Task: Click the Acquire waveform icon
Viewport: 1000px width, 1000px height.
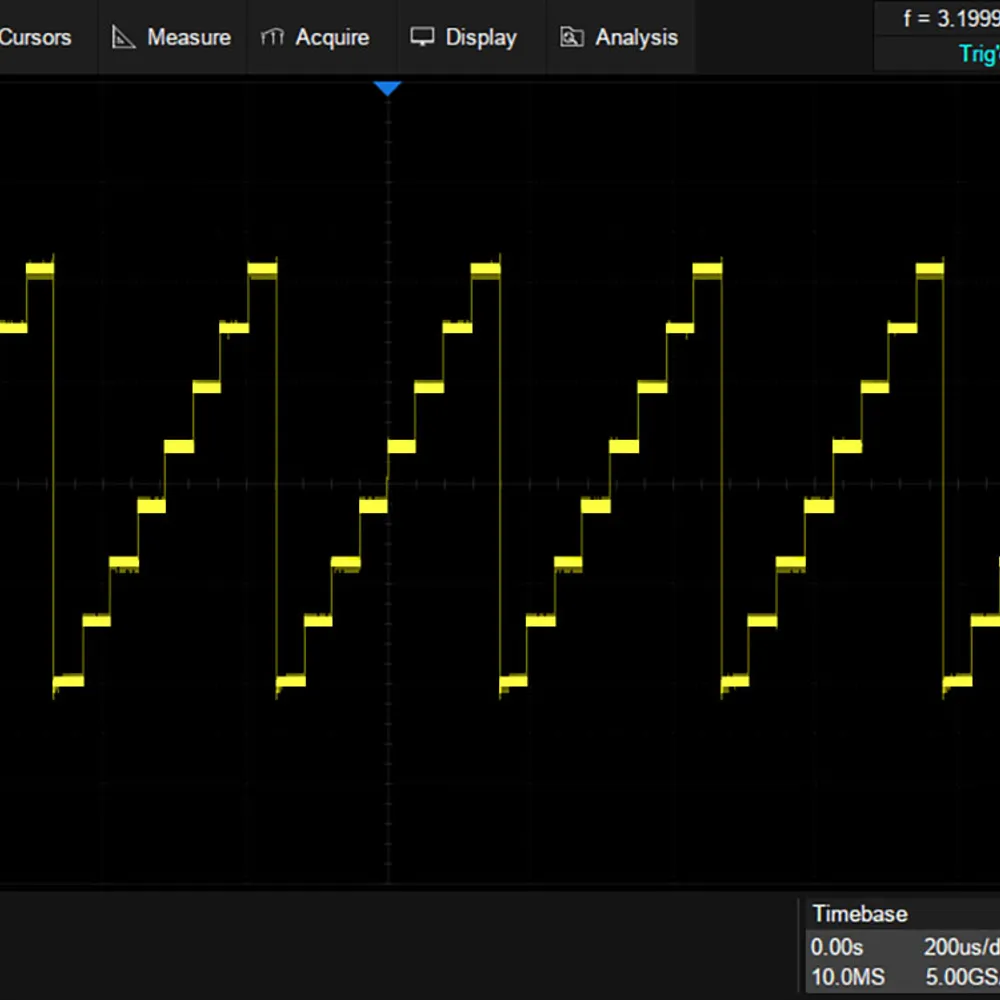Action: pos(273,37)
